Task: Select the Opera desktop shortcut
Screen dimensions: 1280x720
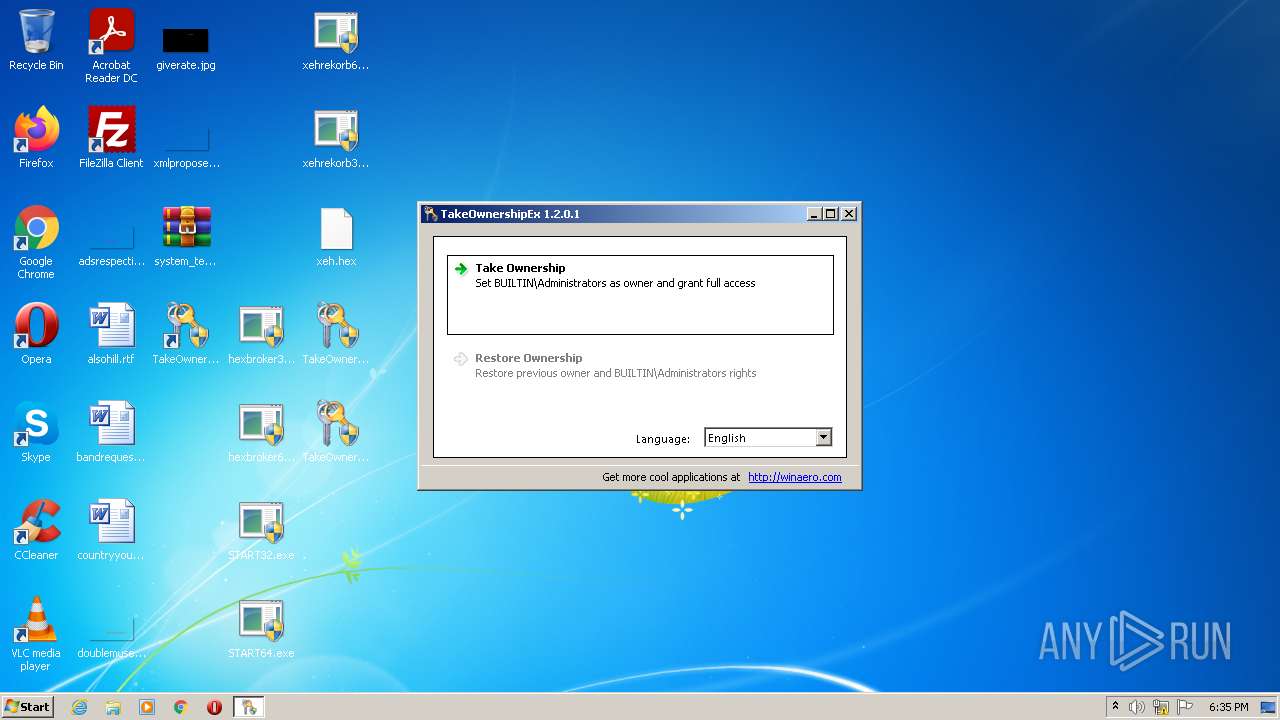Action: pos(36,334)
